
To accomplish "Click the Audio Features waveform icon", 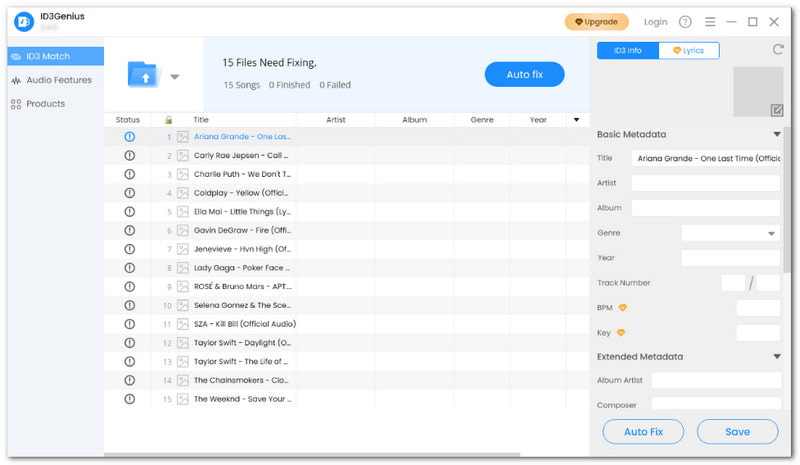I will pyautogui.click(x=16, y=81).
